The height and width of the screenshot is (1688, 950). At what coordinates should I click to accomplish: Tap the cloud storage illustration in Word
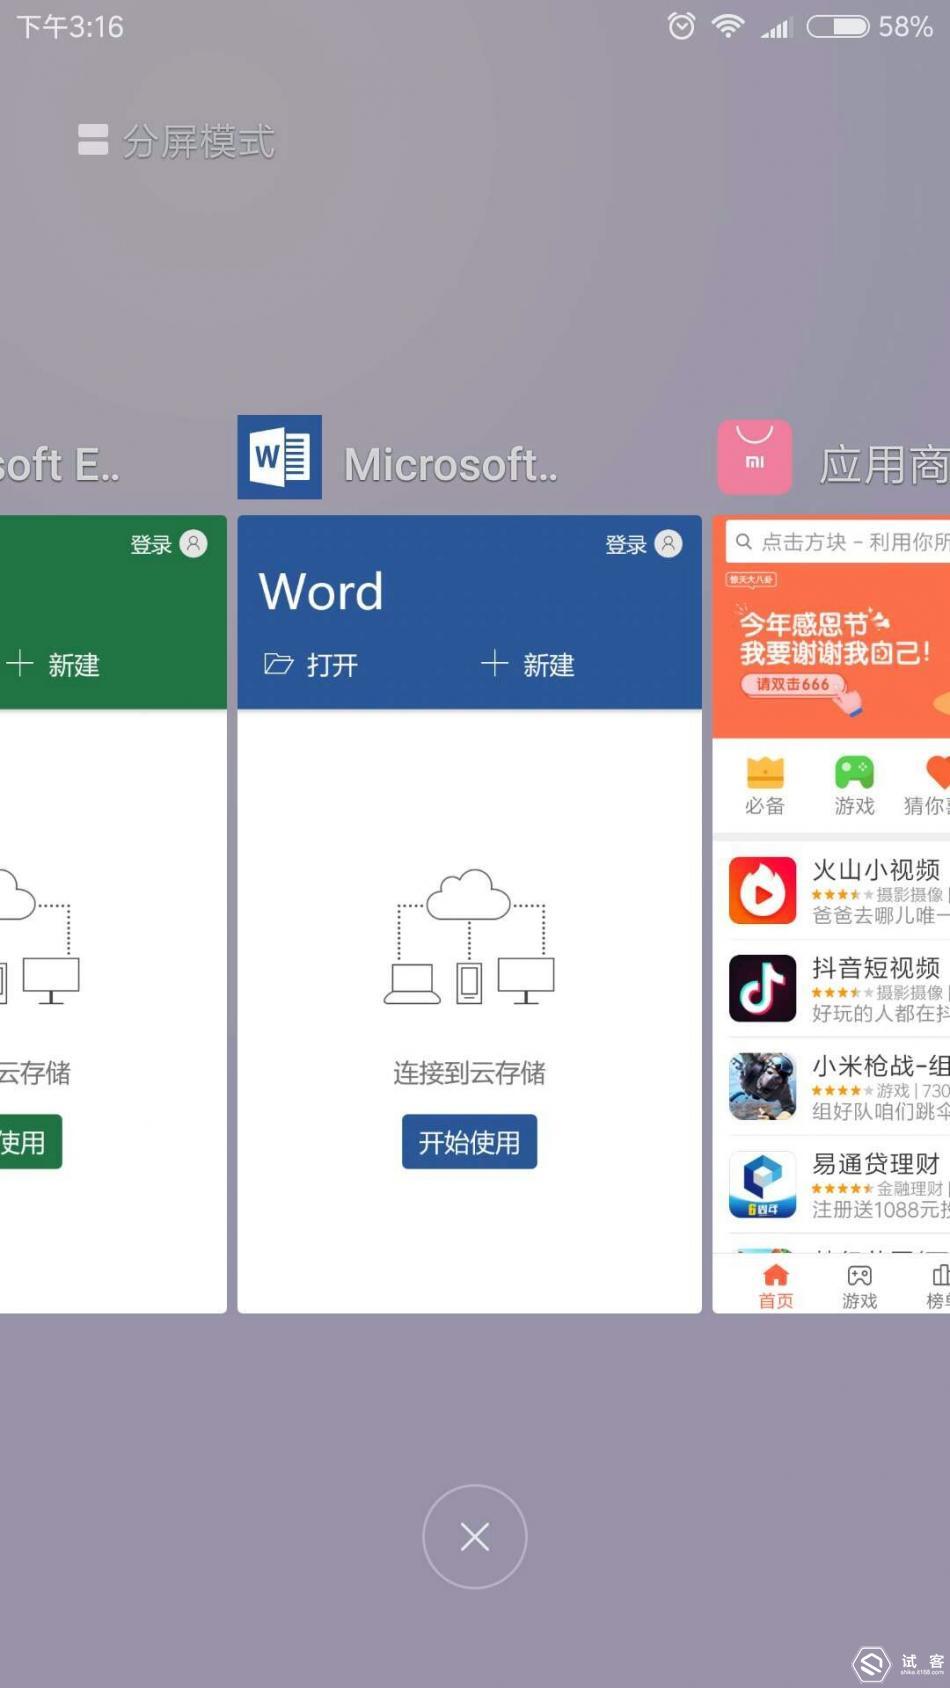click(469, 937)
